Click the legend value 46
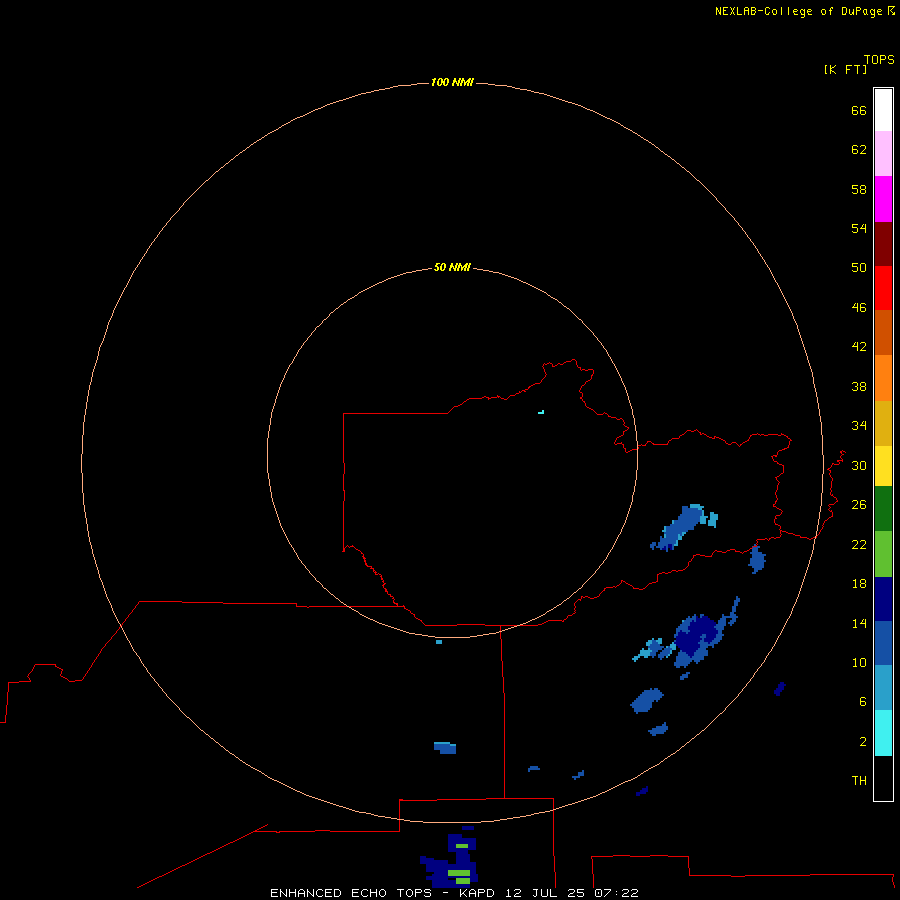 859,308
